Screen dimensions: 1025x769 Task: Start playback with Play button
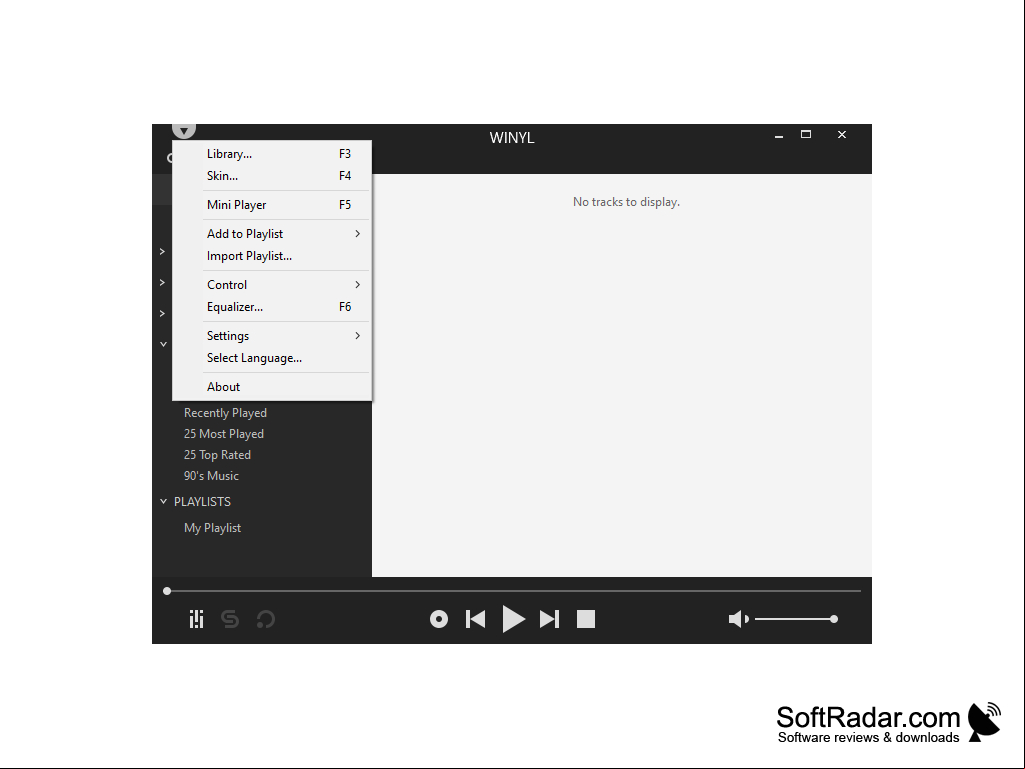coord(513,619)
